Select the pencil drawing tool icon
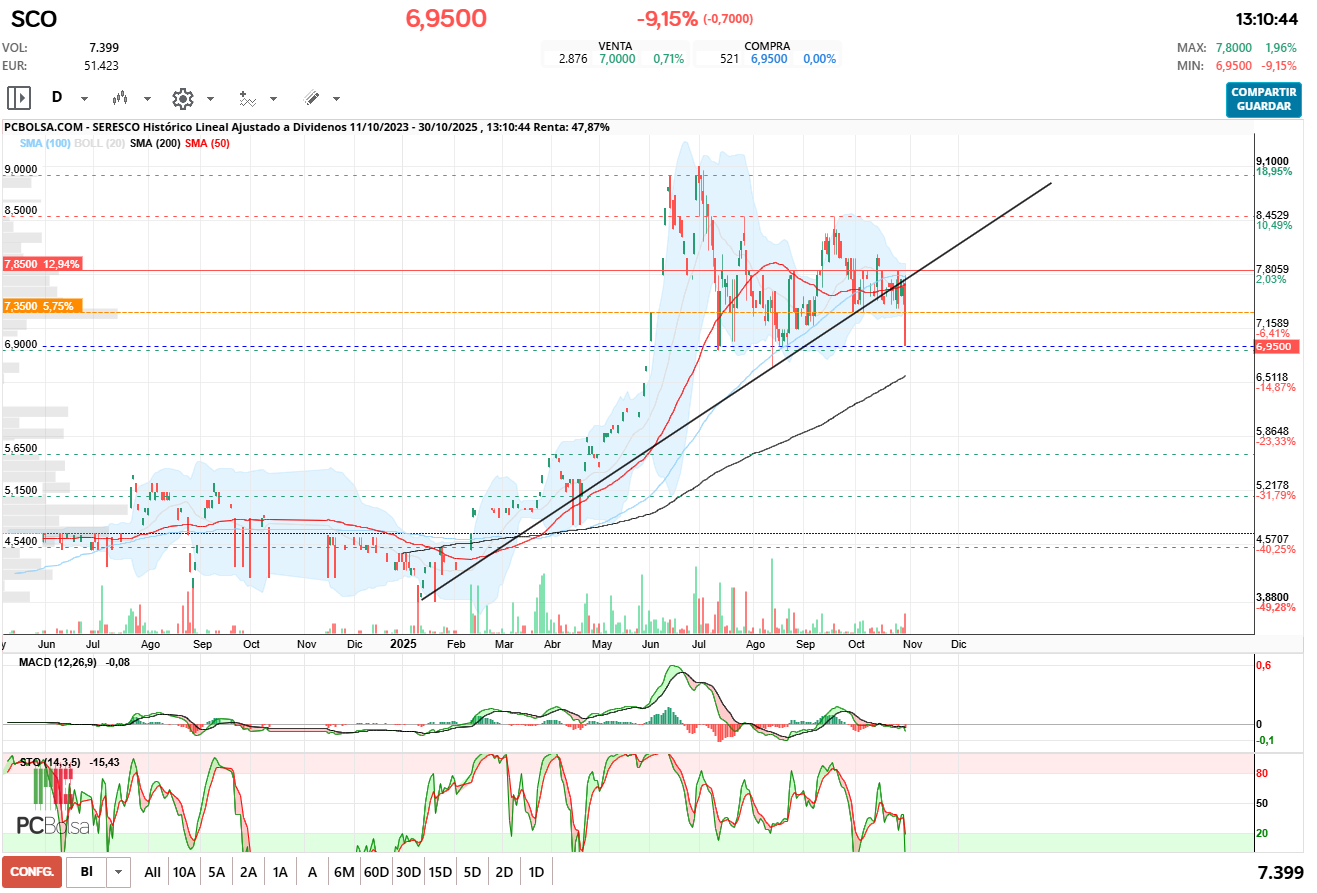The height and width of the screenshot is (893, 1317). 311,98
